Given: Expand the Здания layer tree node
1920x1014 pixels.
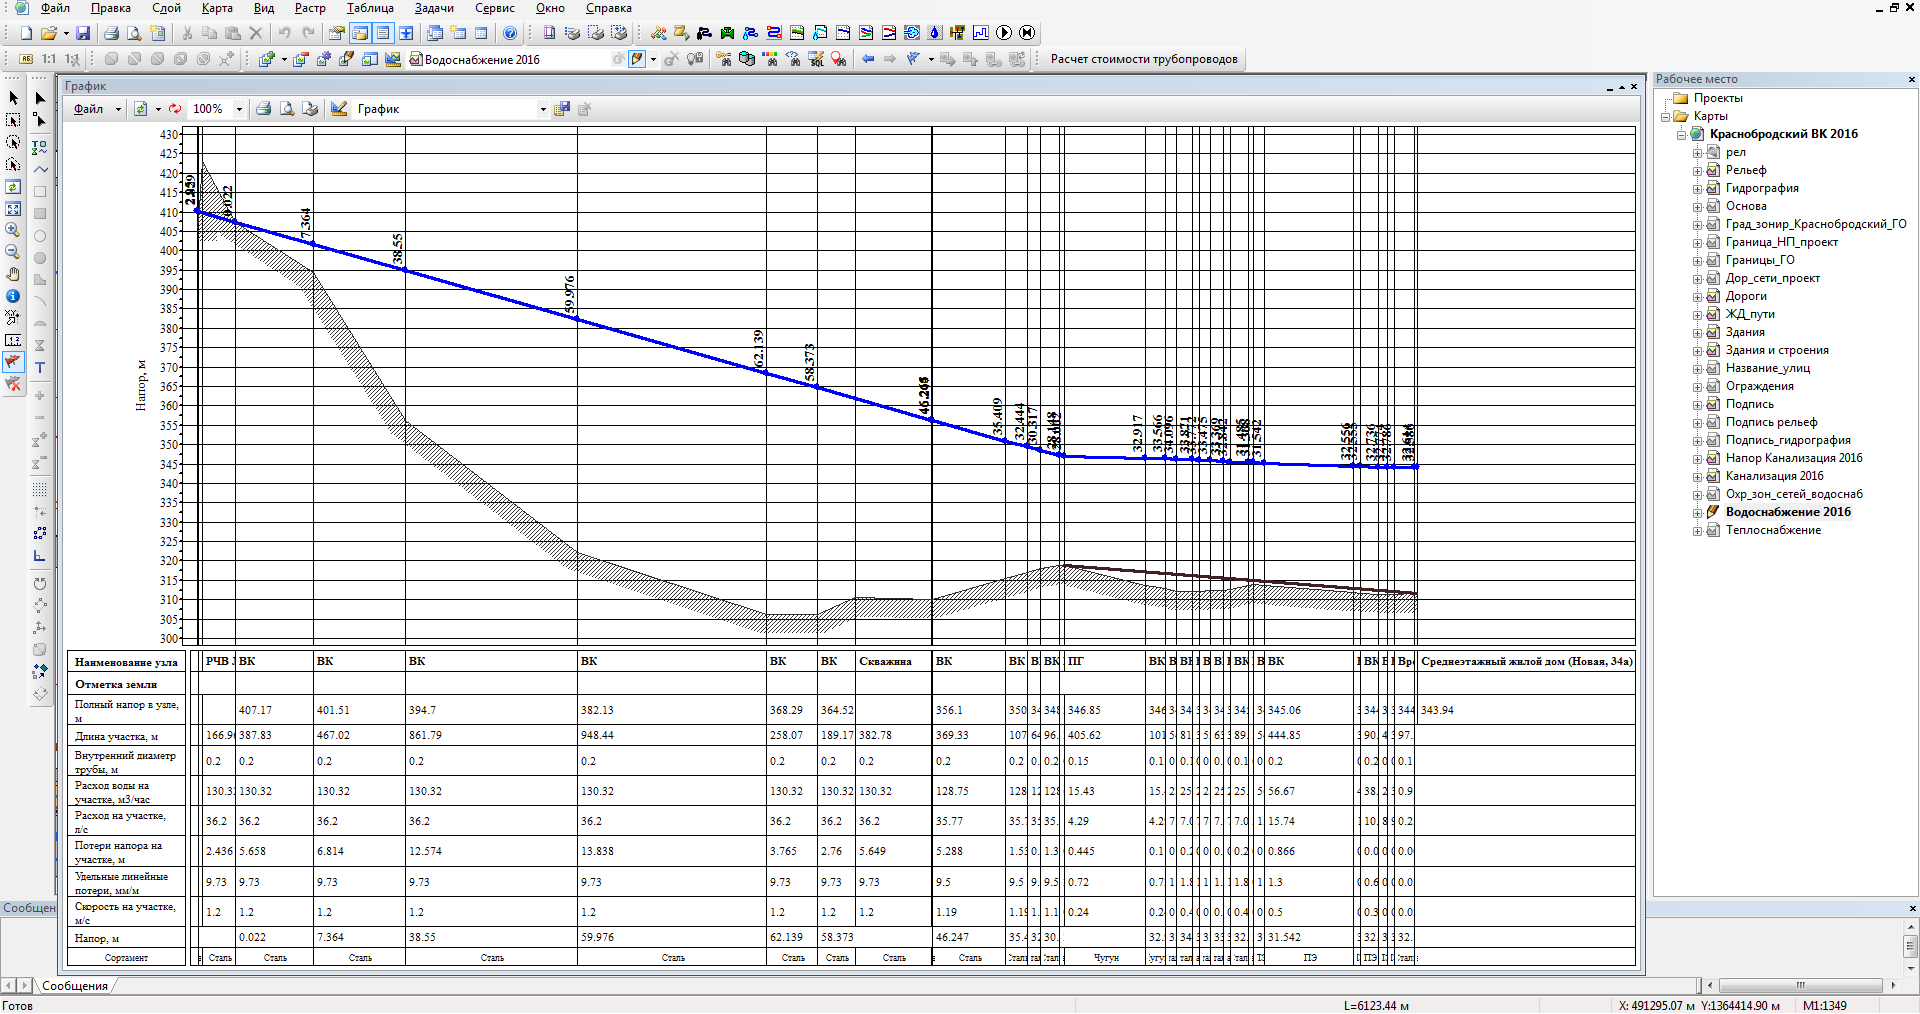Looking at the screenshot, I should (x=1697, y=333).
